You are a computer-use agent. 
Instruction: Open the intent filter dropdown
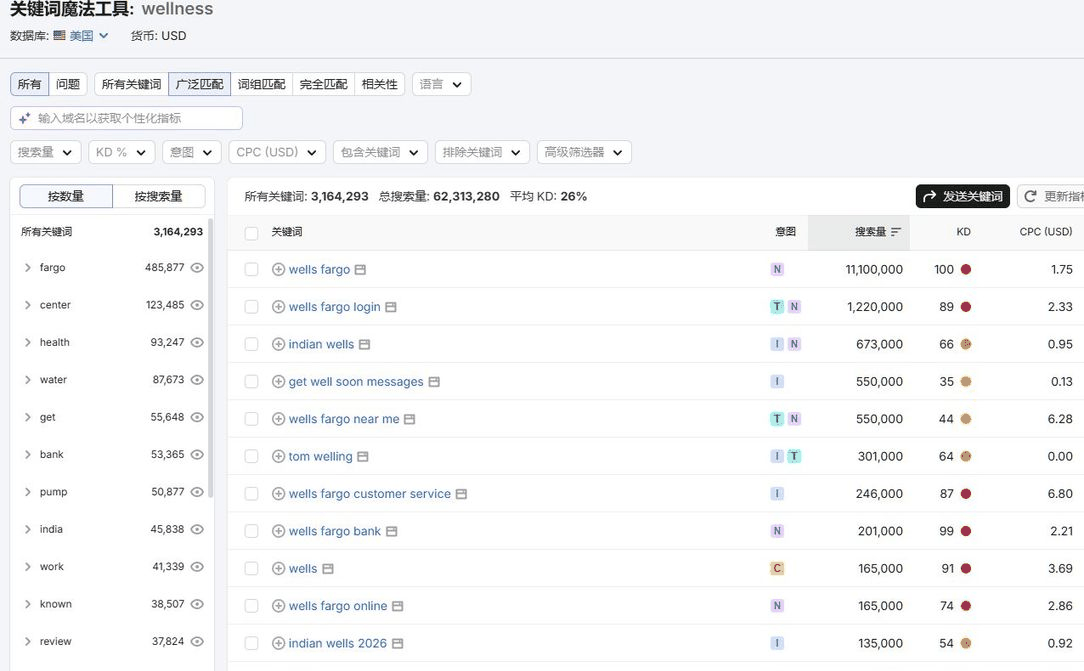pos(191,152)
